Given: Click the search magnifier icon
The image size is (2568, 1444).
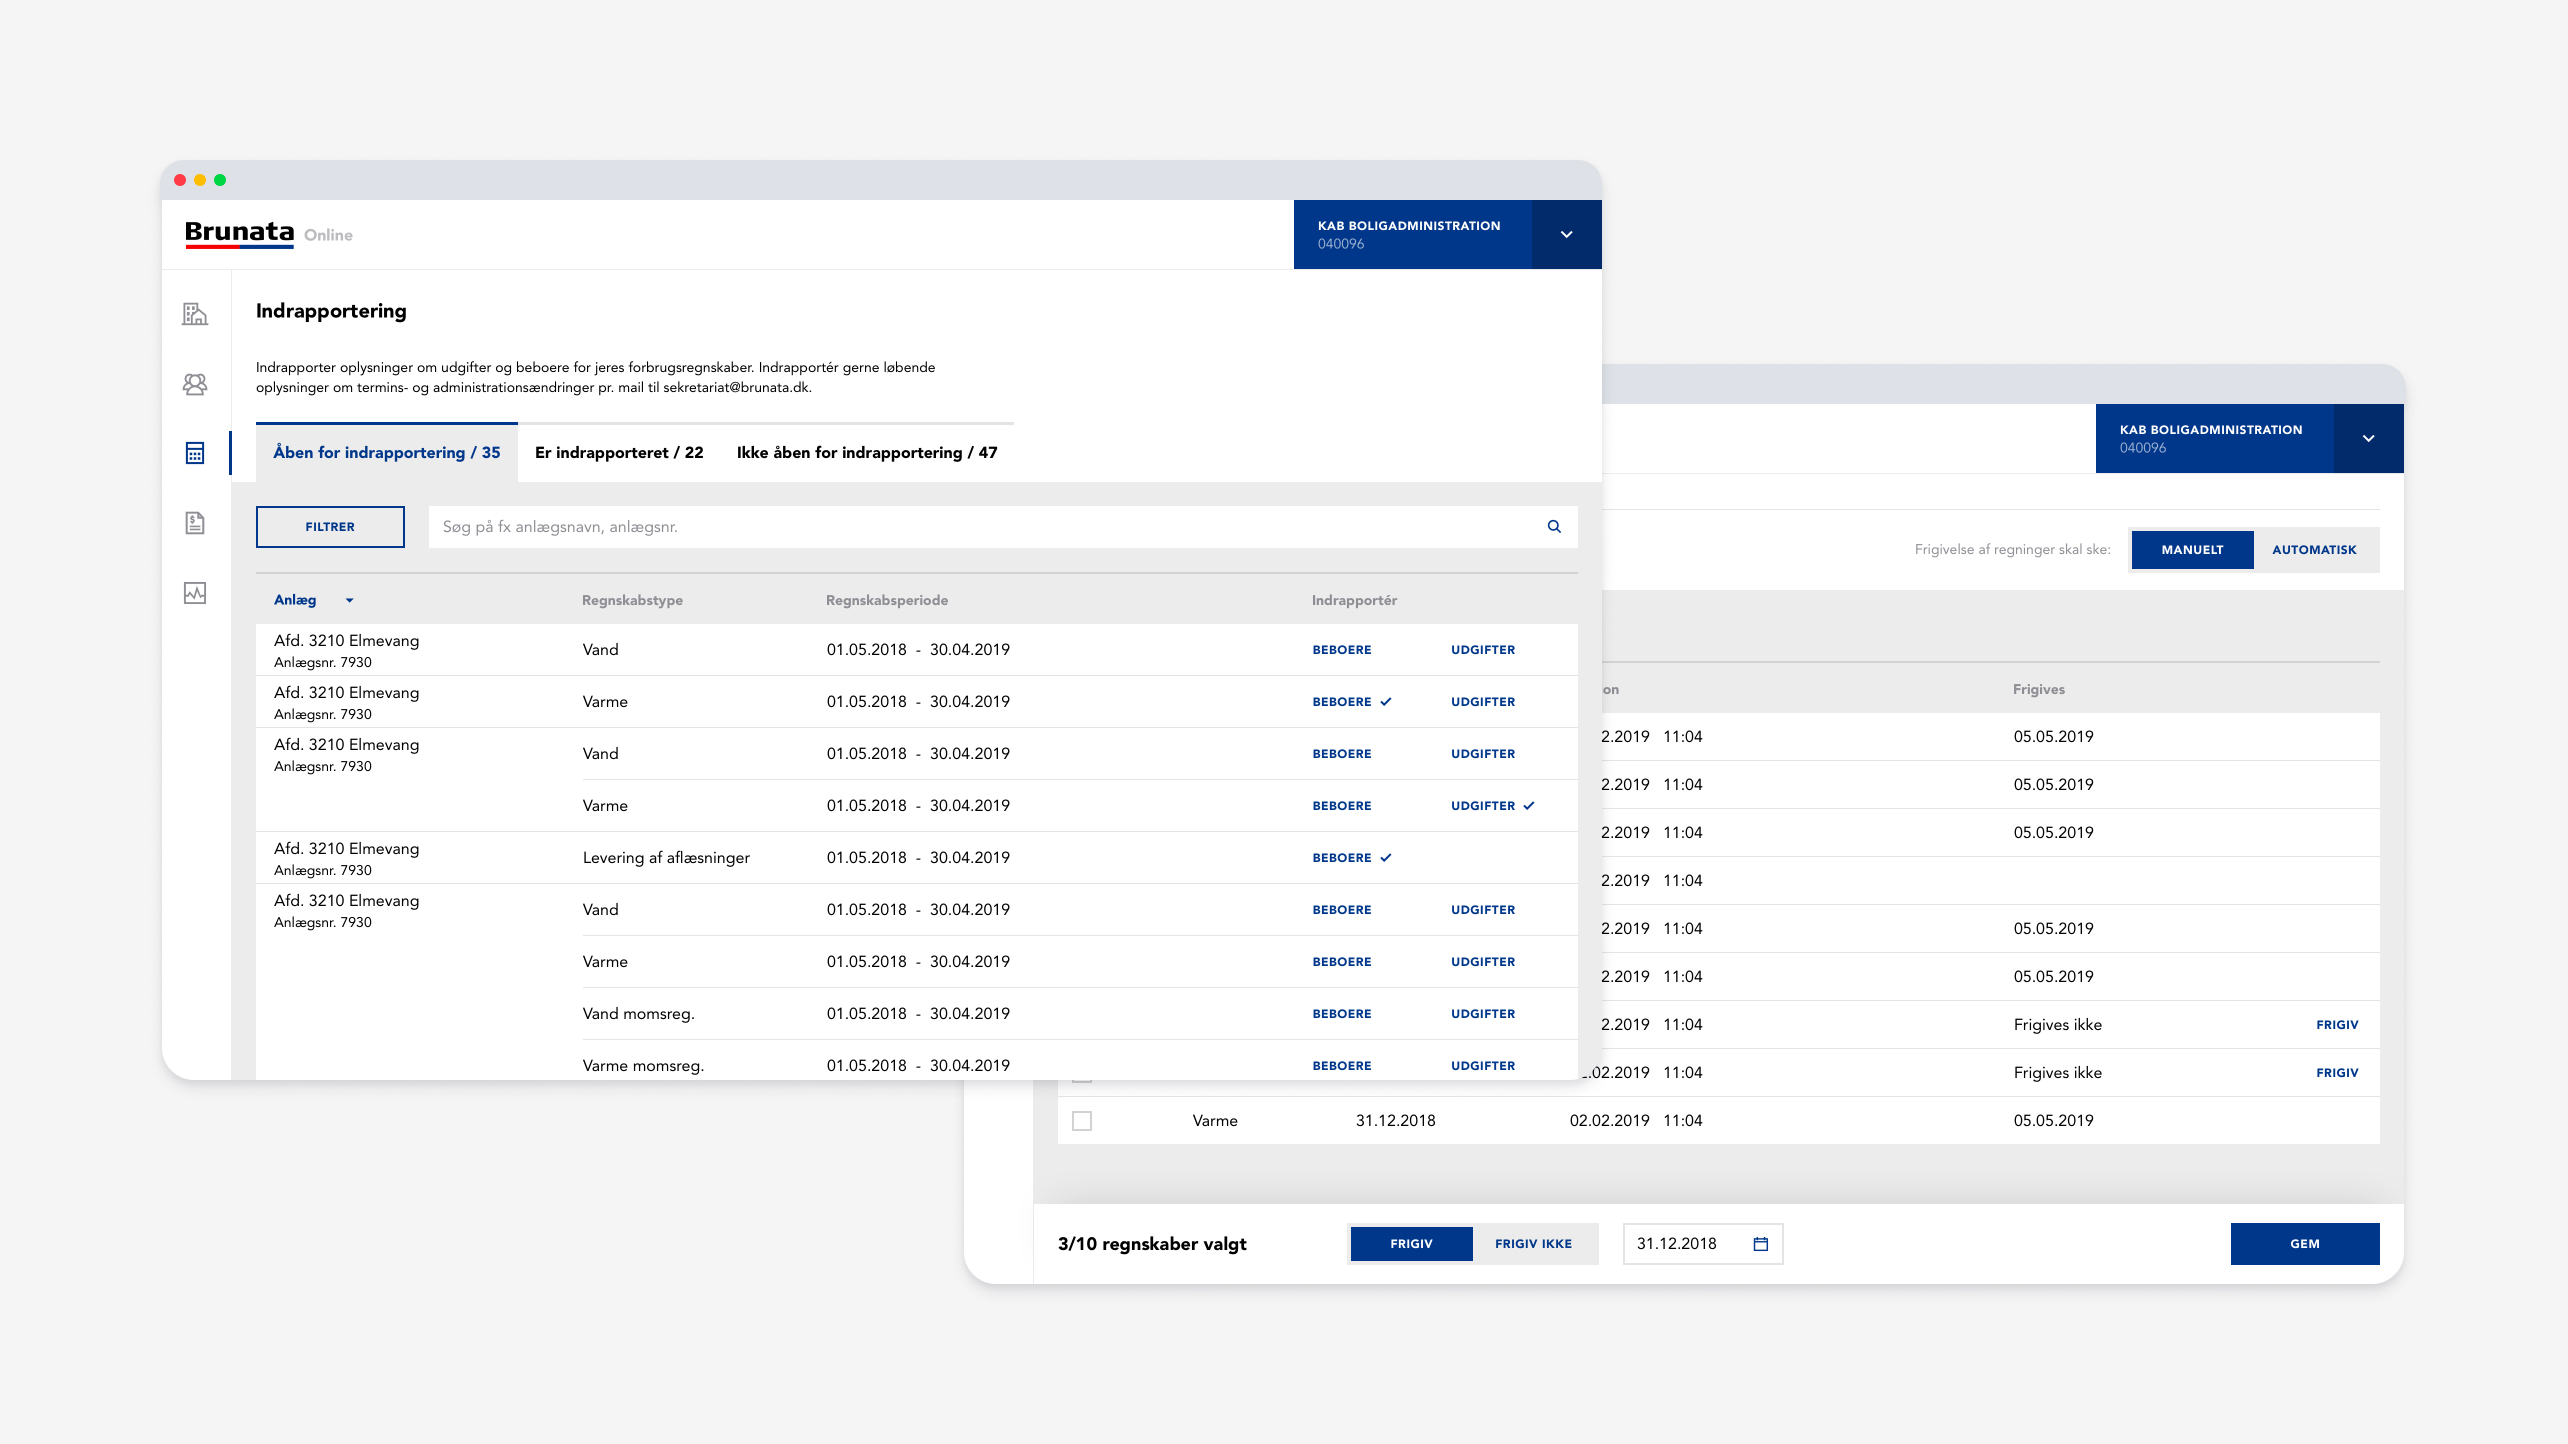Looking at the screenshot, I should point(1554,527).
